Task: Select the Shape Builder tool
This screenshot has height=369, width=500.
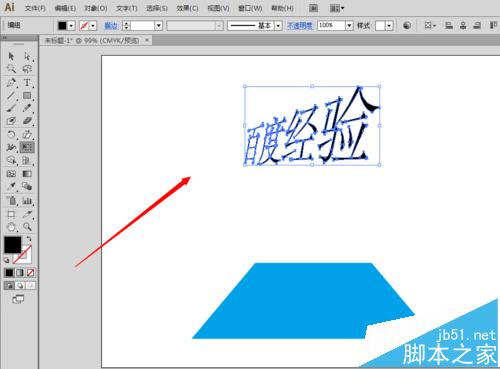Action: [11, 160]
